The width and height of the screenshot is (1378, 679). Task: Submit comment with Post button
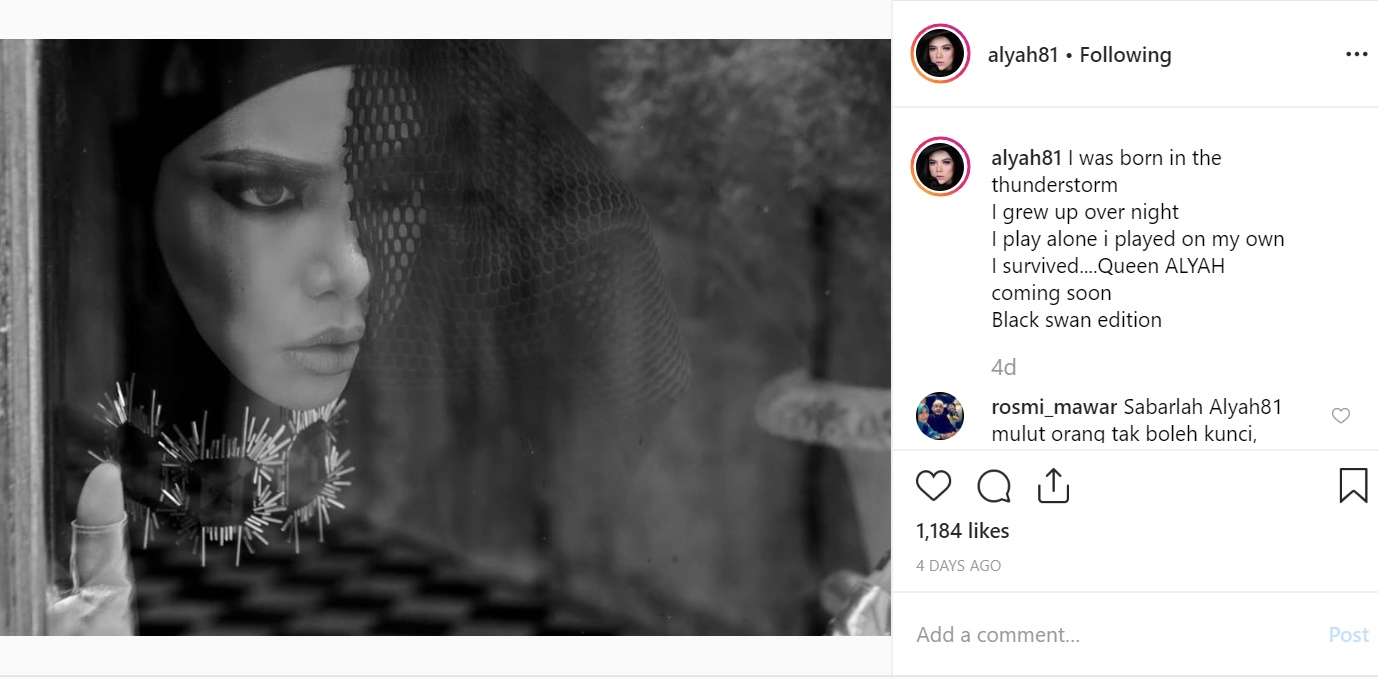point(1348,635)
